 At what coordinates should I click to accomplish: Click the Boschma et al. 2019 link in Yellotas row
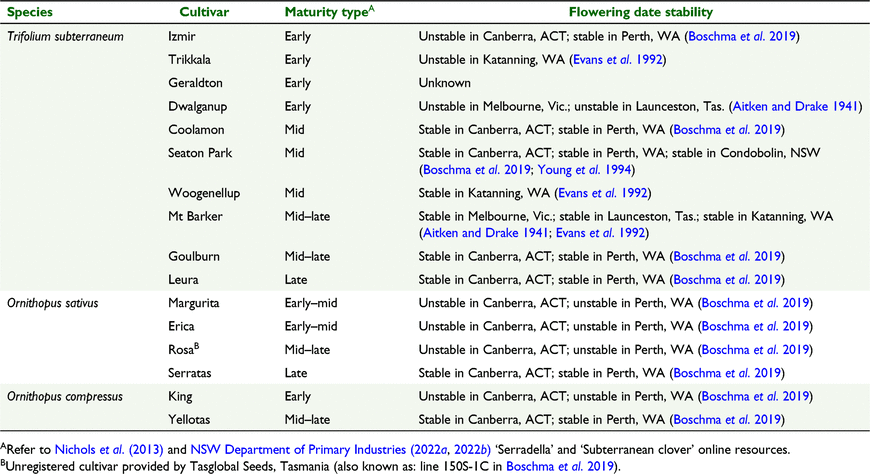click(x=727, y=420)
